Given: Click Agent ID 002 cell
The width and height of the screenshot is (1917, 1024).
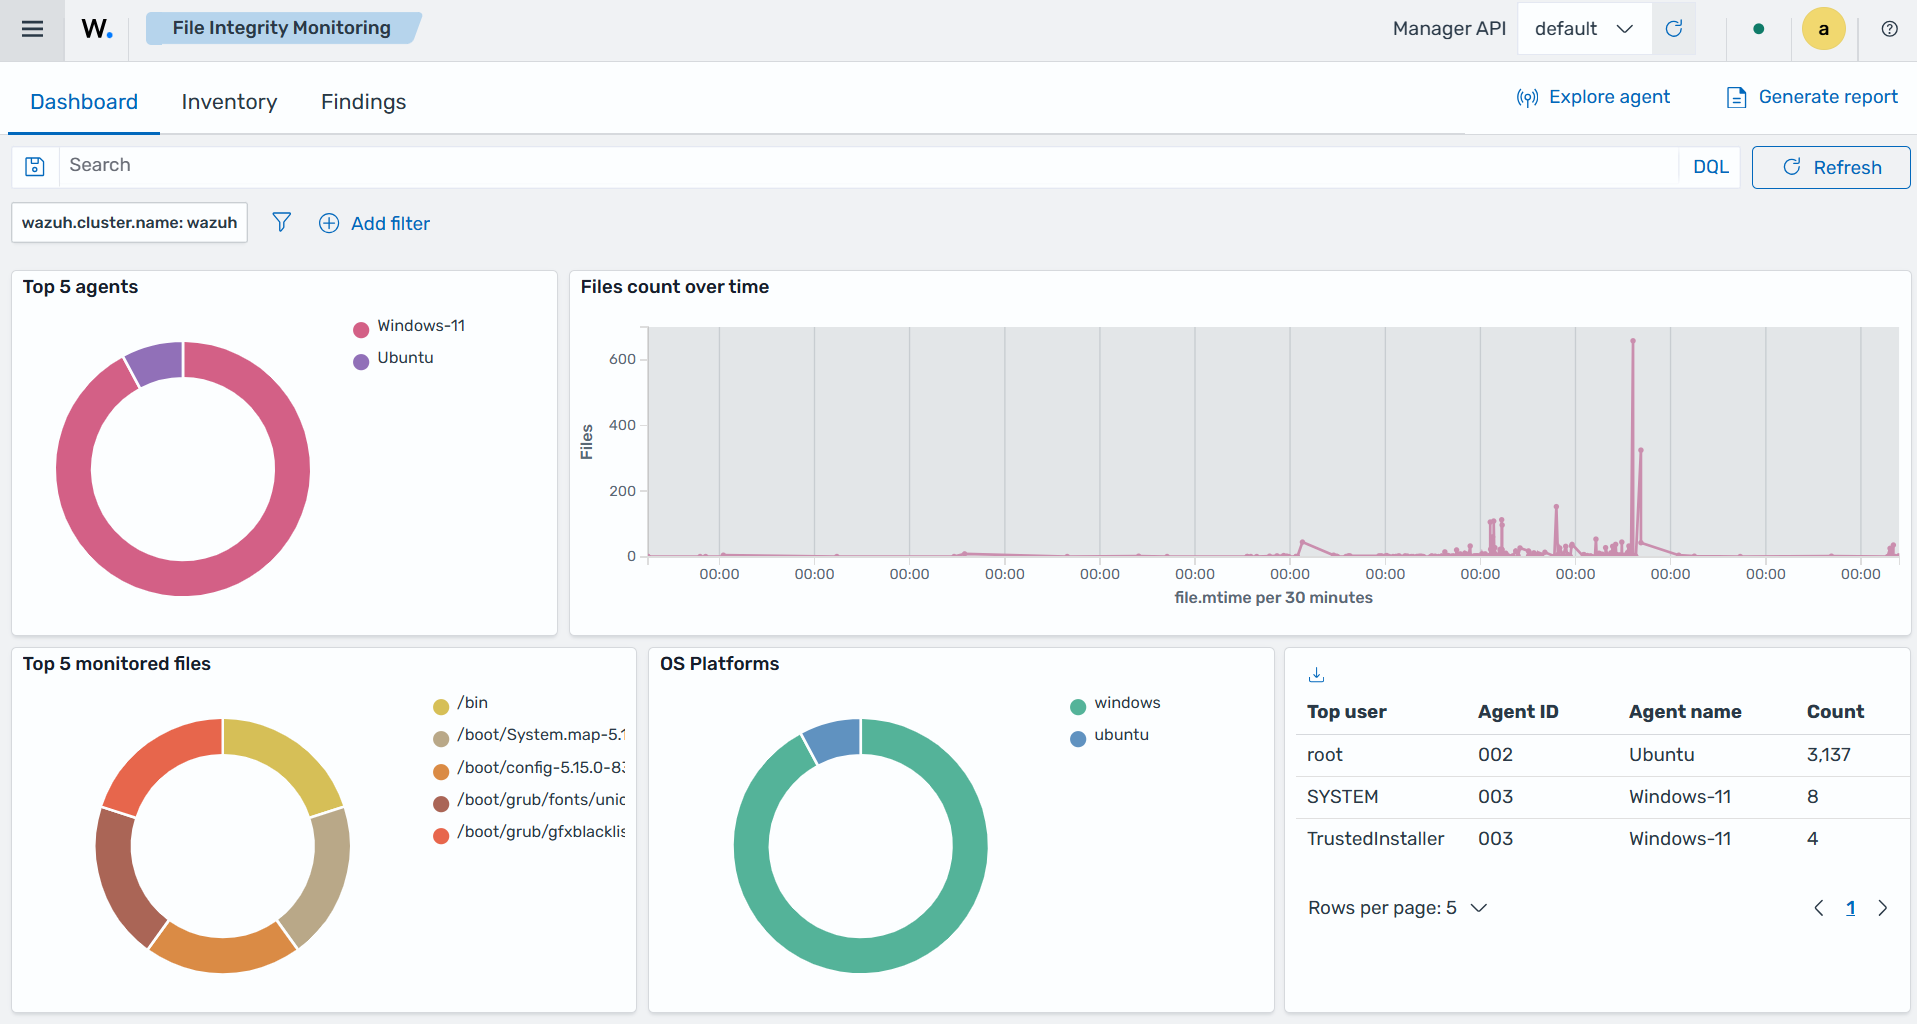Looking at the screenshot, I should (x=1495, y=755).
